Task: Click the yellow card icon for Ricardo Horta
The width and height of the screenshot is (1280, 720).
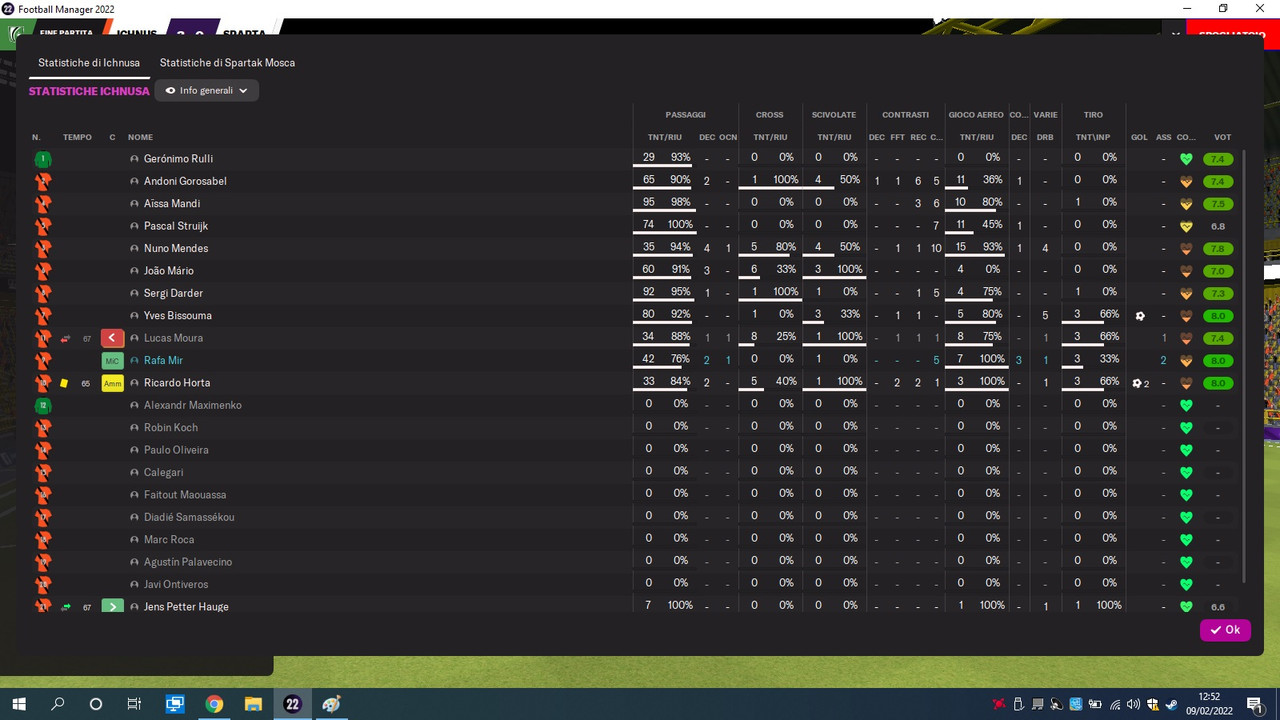Action: point(65,383)
